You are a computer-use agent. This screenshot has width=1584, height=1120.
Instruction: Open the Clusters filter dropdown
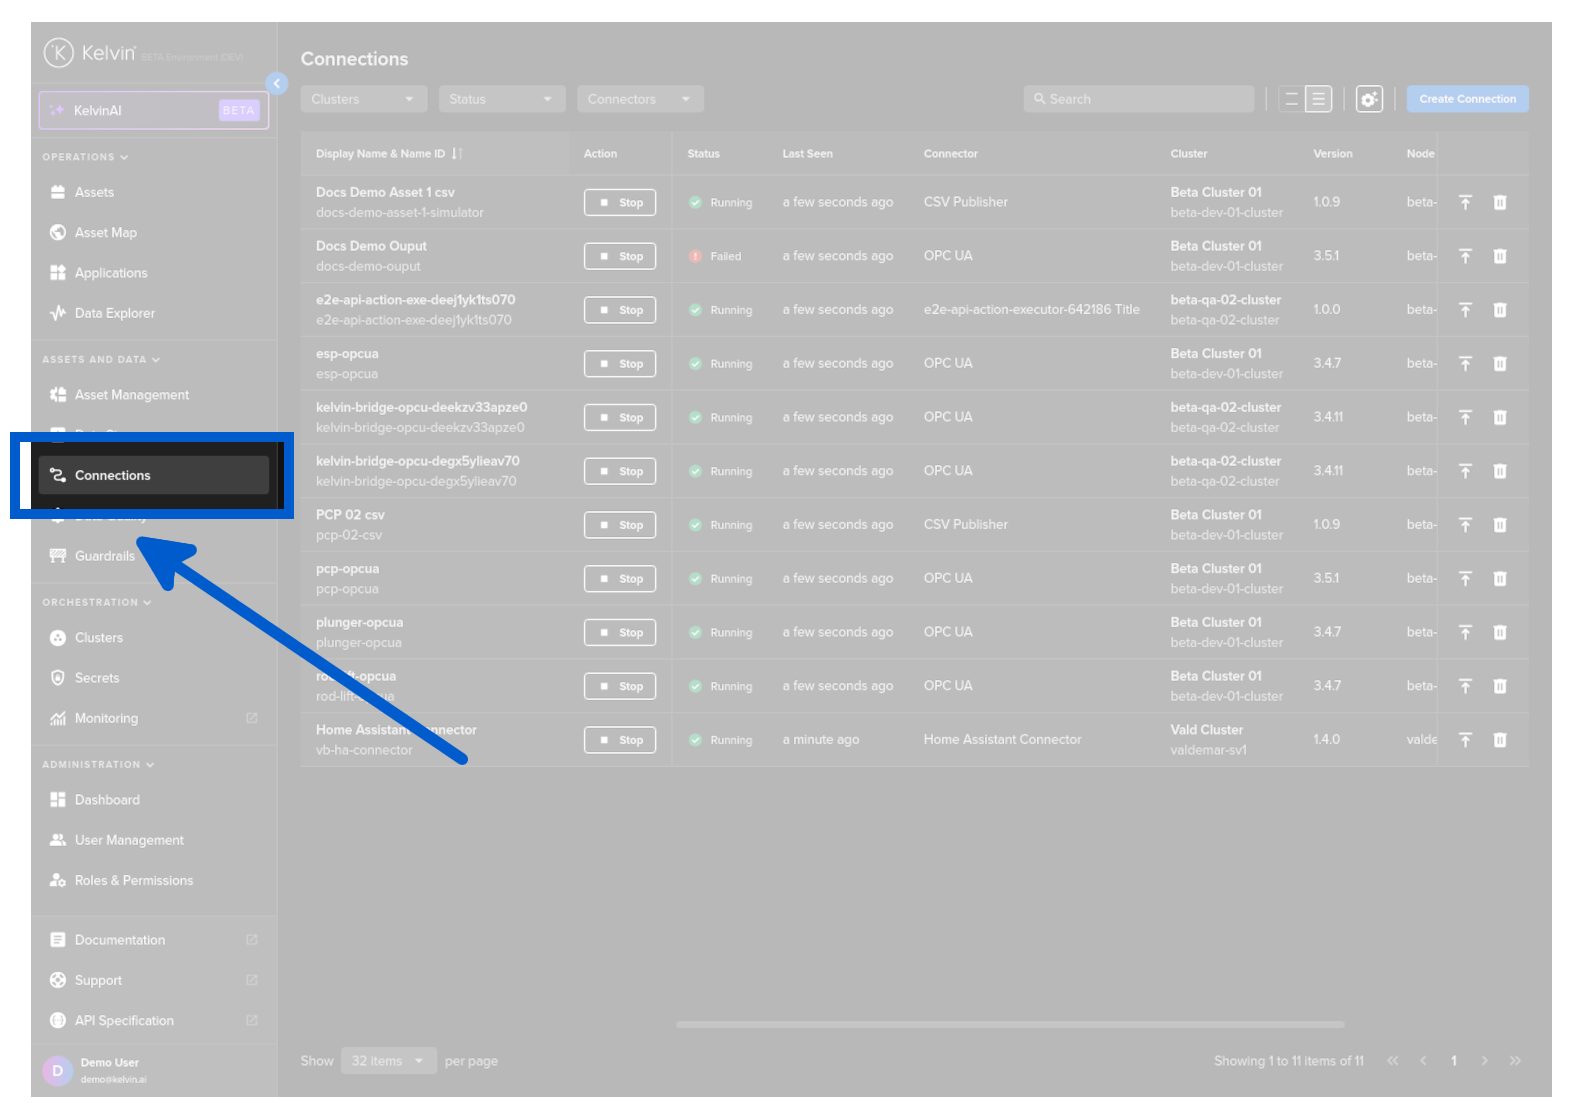[x=363, y=99]
